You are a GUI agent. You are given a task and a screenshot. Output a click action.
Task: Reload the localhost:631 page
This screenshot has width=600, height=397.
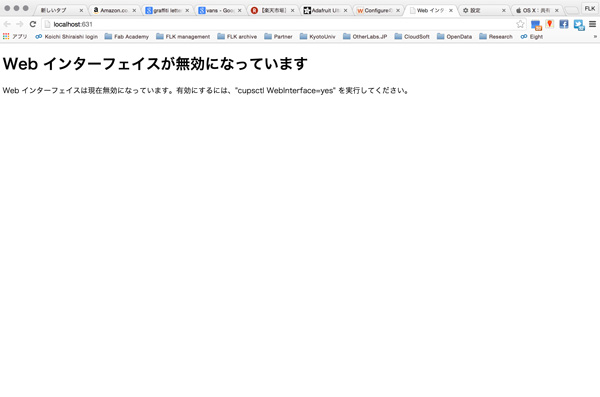click(33, 24)
